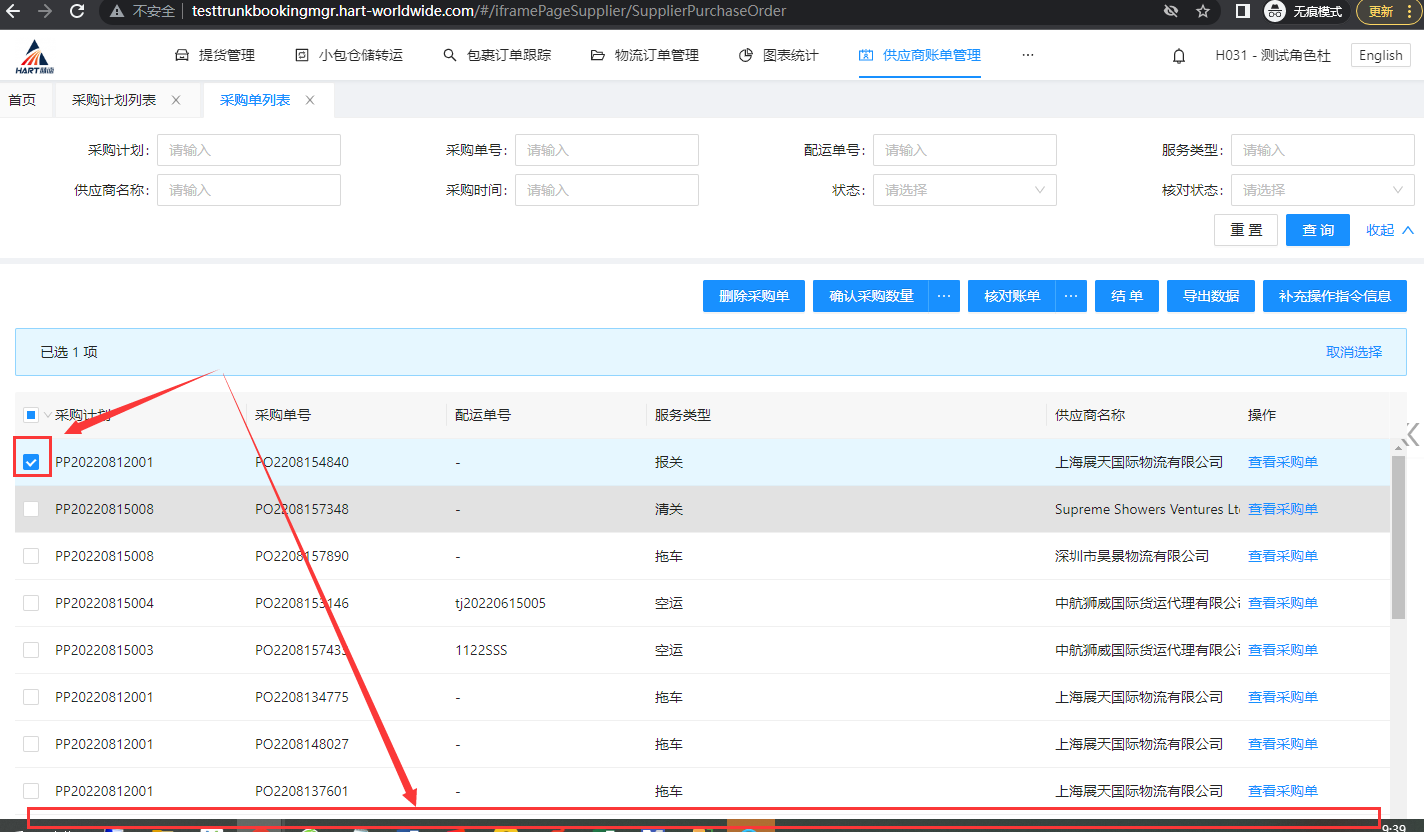The image size is (1424, 832).
Task: Click the browser bookmark star icon
Action: click(x=1203, y=11)
